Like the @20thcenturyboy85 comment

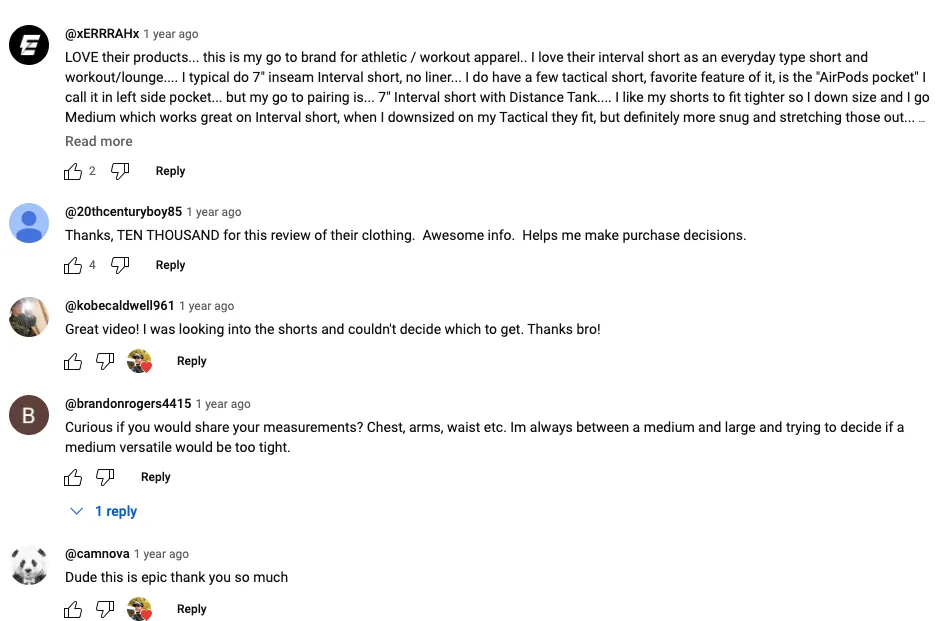(x=72, y=265)
